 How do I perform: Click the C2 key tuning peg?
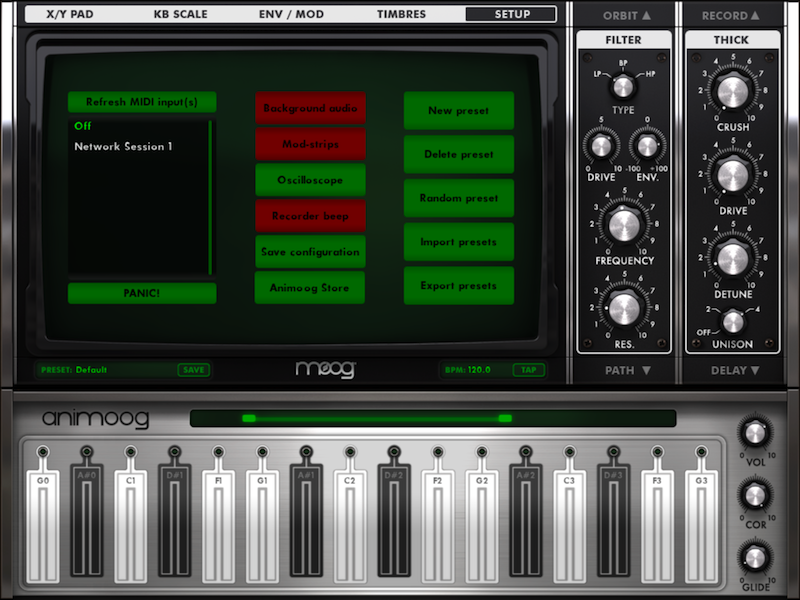pos(349,452)
